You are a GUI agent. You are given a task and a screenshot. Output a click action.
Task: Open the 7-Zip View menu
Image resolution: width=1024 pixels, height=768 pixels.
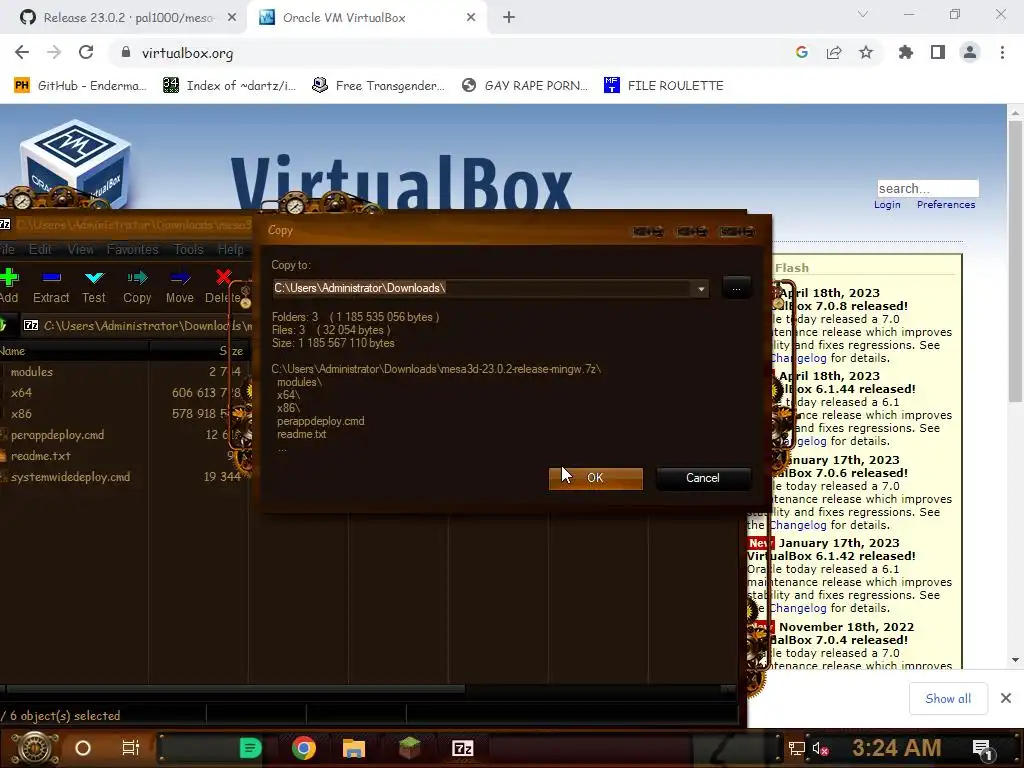tap(80, 249)
